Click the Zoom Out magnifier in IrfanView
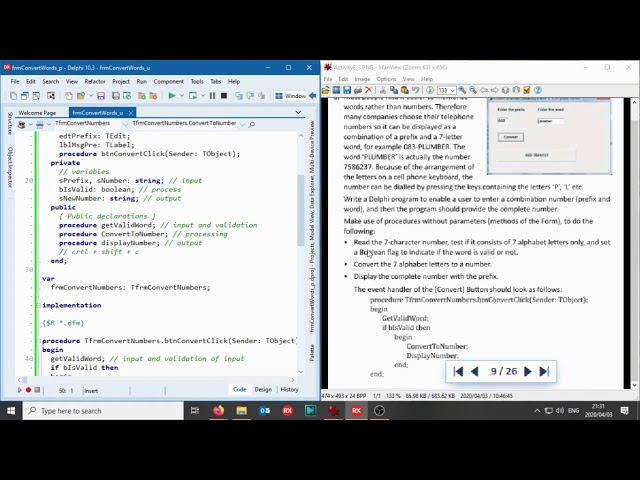This screenshot has width=640, height=480. click(x=473, y=90)
